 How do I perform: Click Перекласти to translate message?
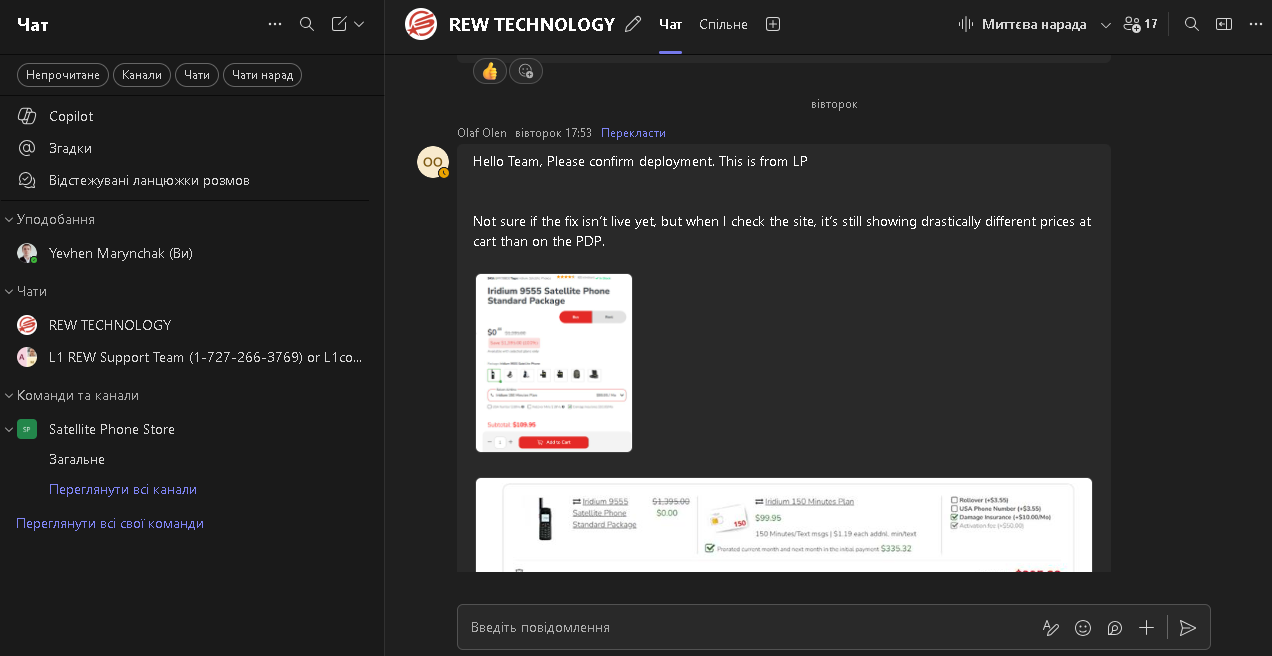(x=633, y=133)
